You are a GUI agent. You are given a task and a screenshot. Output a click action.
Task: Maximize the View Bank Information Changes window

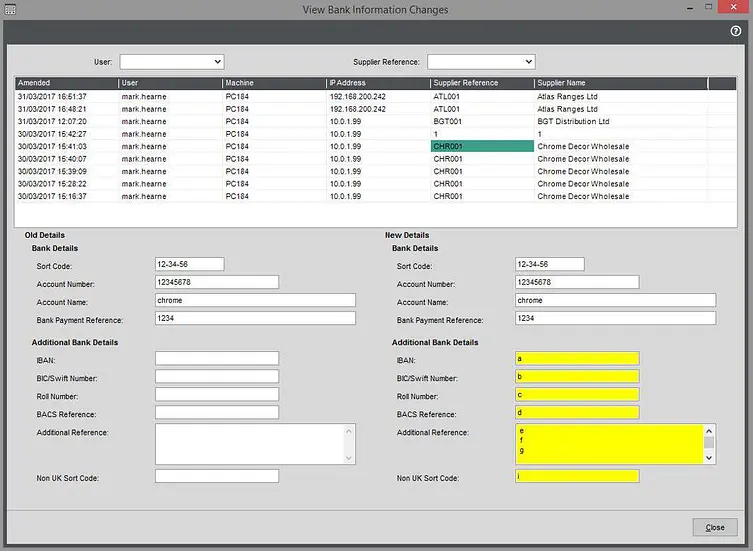point(708,7)
